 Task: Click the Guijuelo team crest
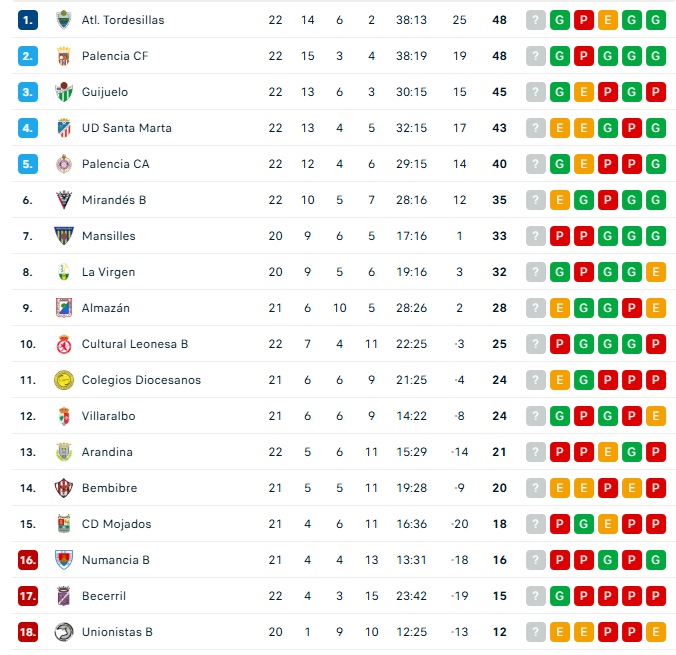click(64, 92)
